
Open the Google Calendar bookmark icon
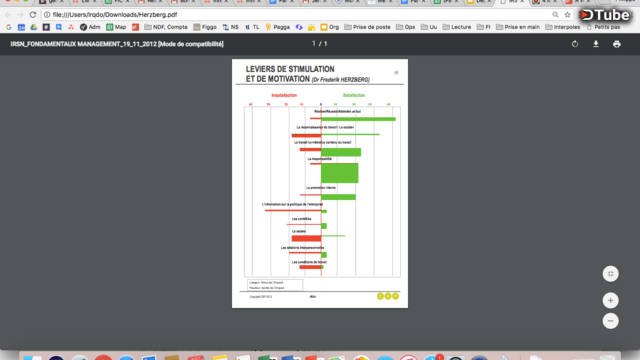(21, 27)
